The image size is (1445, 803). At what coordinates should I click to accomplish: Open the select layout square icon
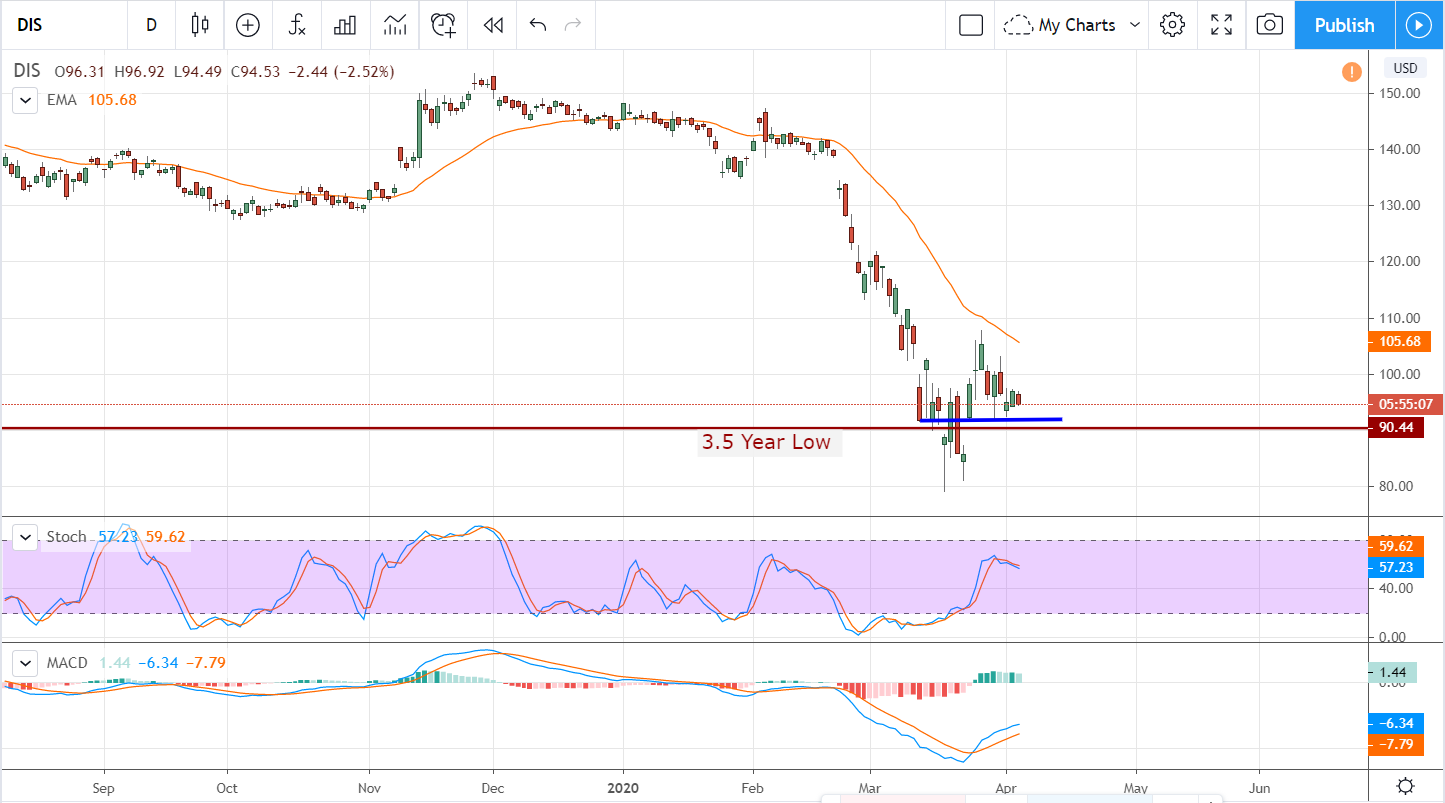point(970,25)
